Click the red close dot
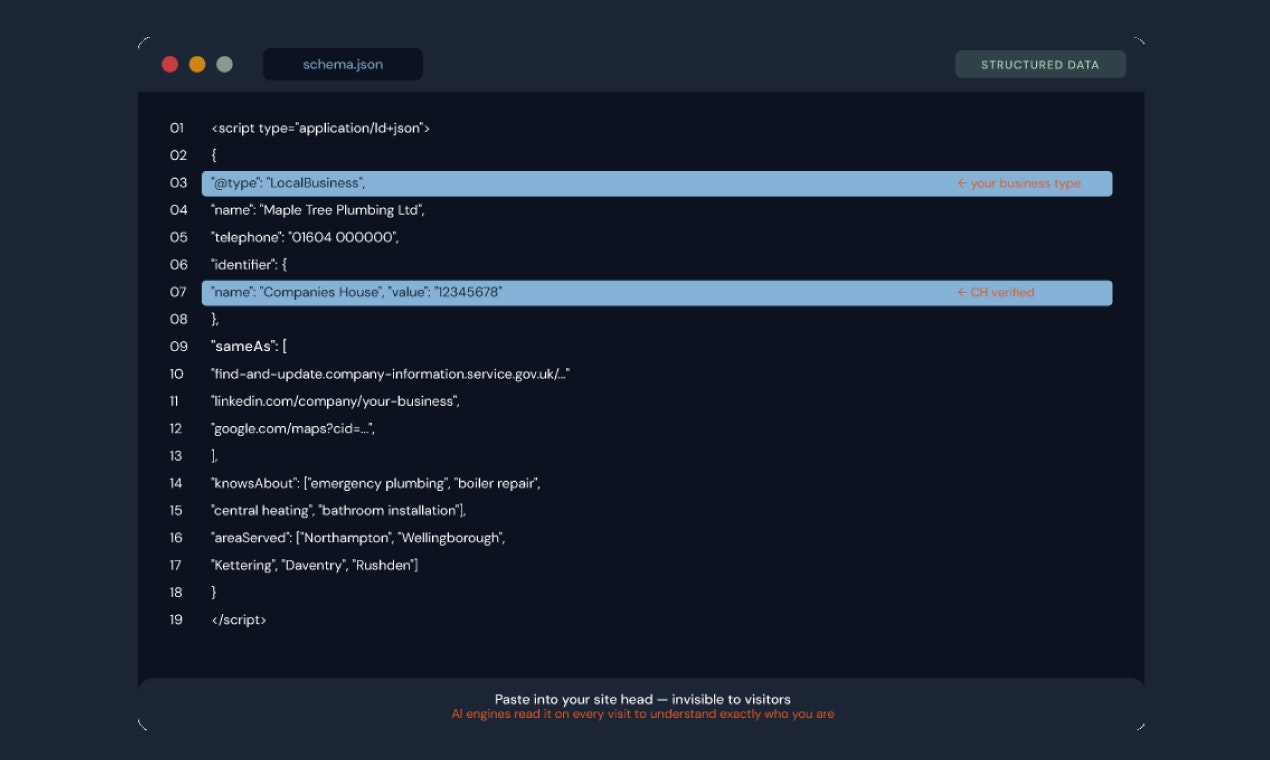The image size is (1270, 760). 170,64
